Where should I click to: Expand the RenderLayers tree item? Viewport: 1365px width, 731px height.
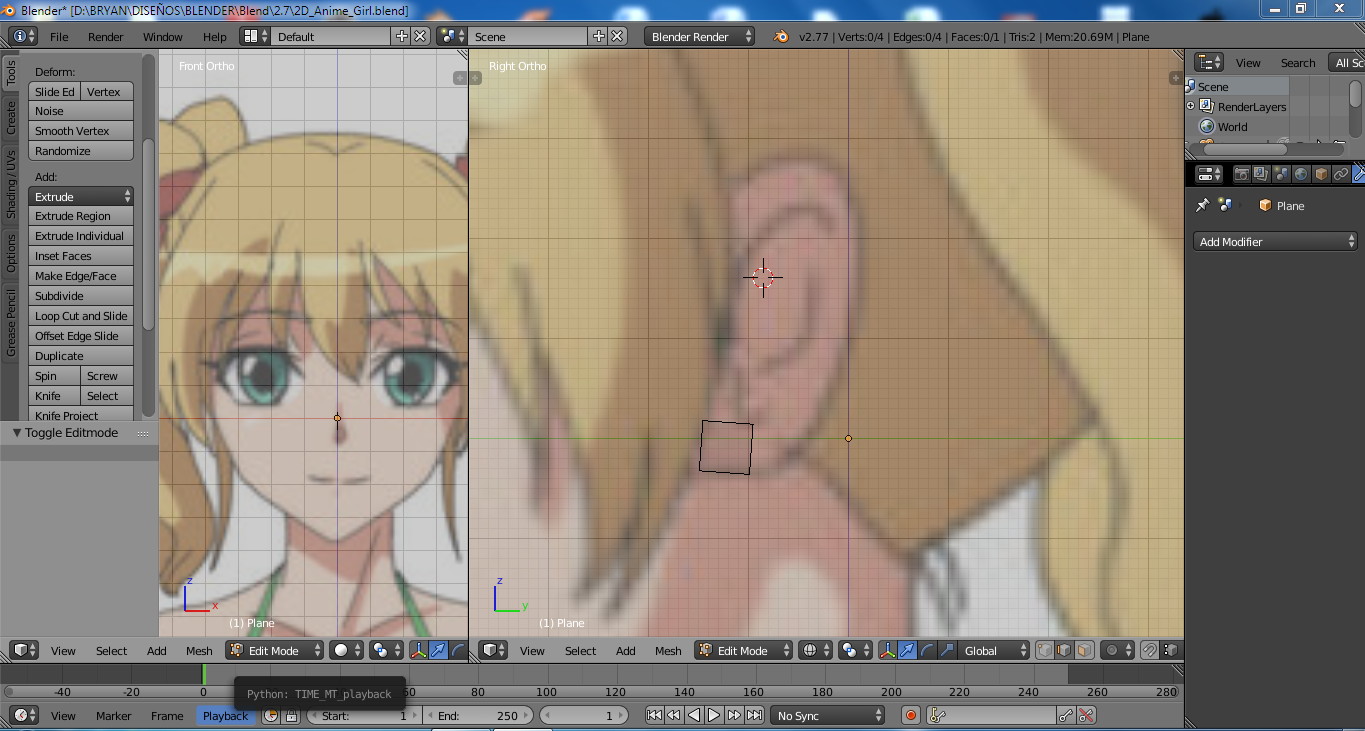pos(1190,106)
